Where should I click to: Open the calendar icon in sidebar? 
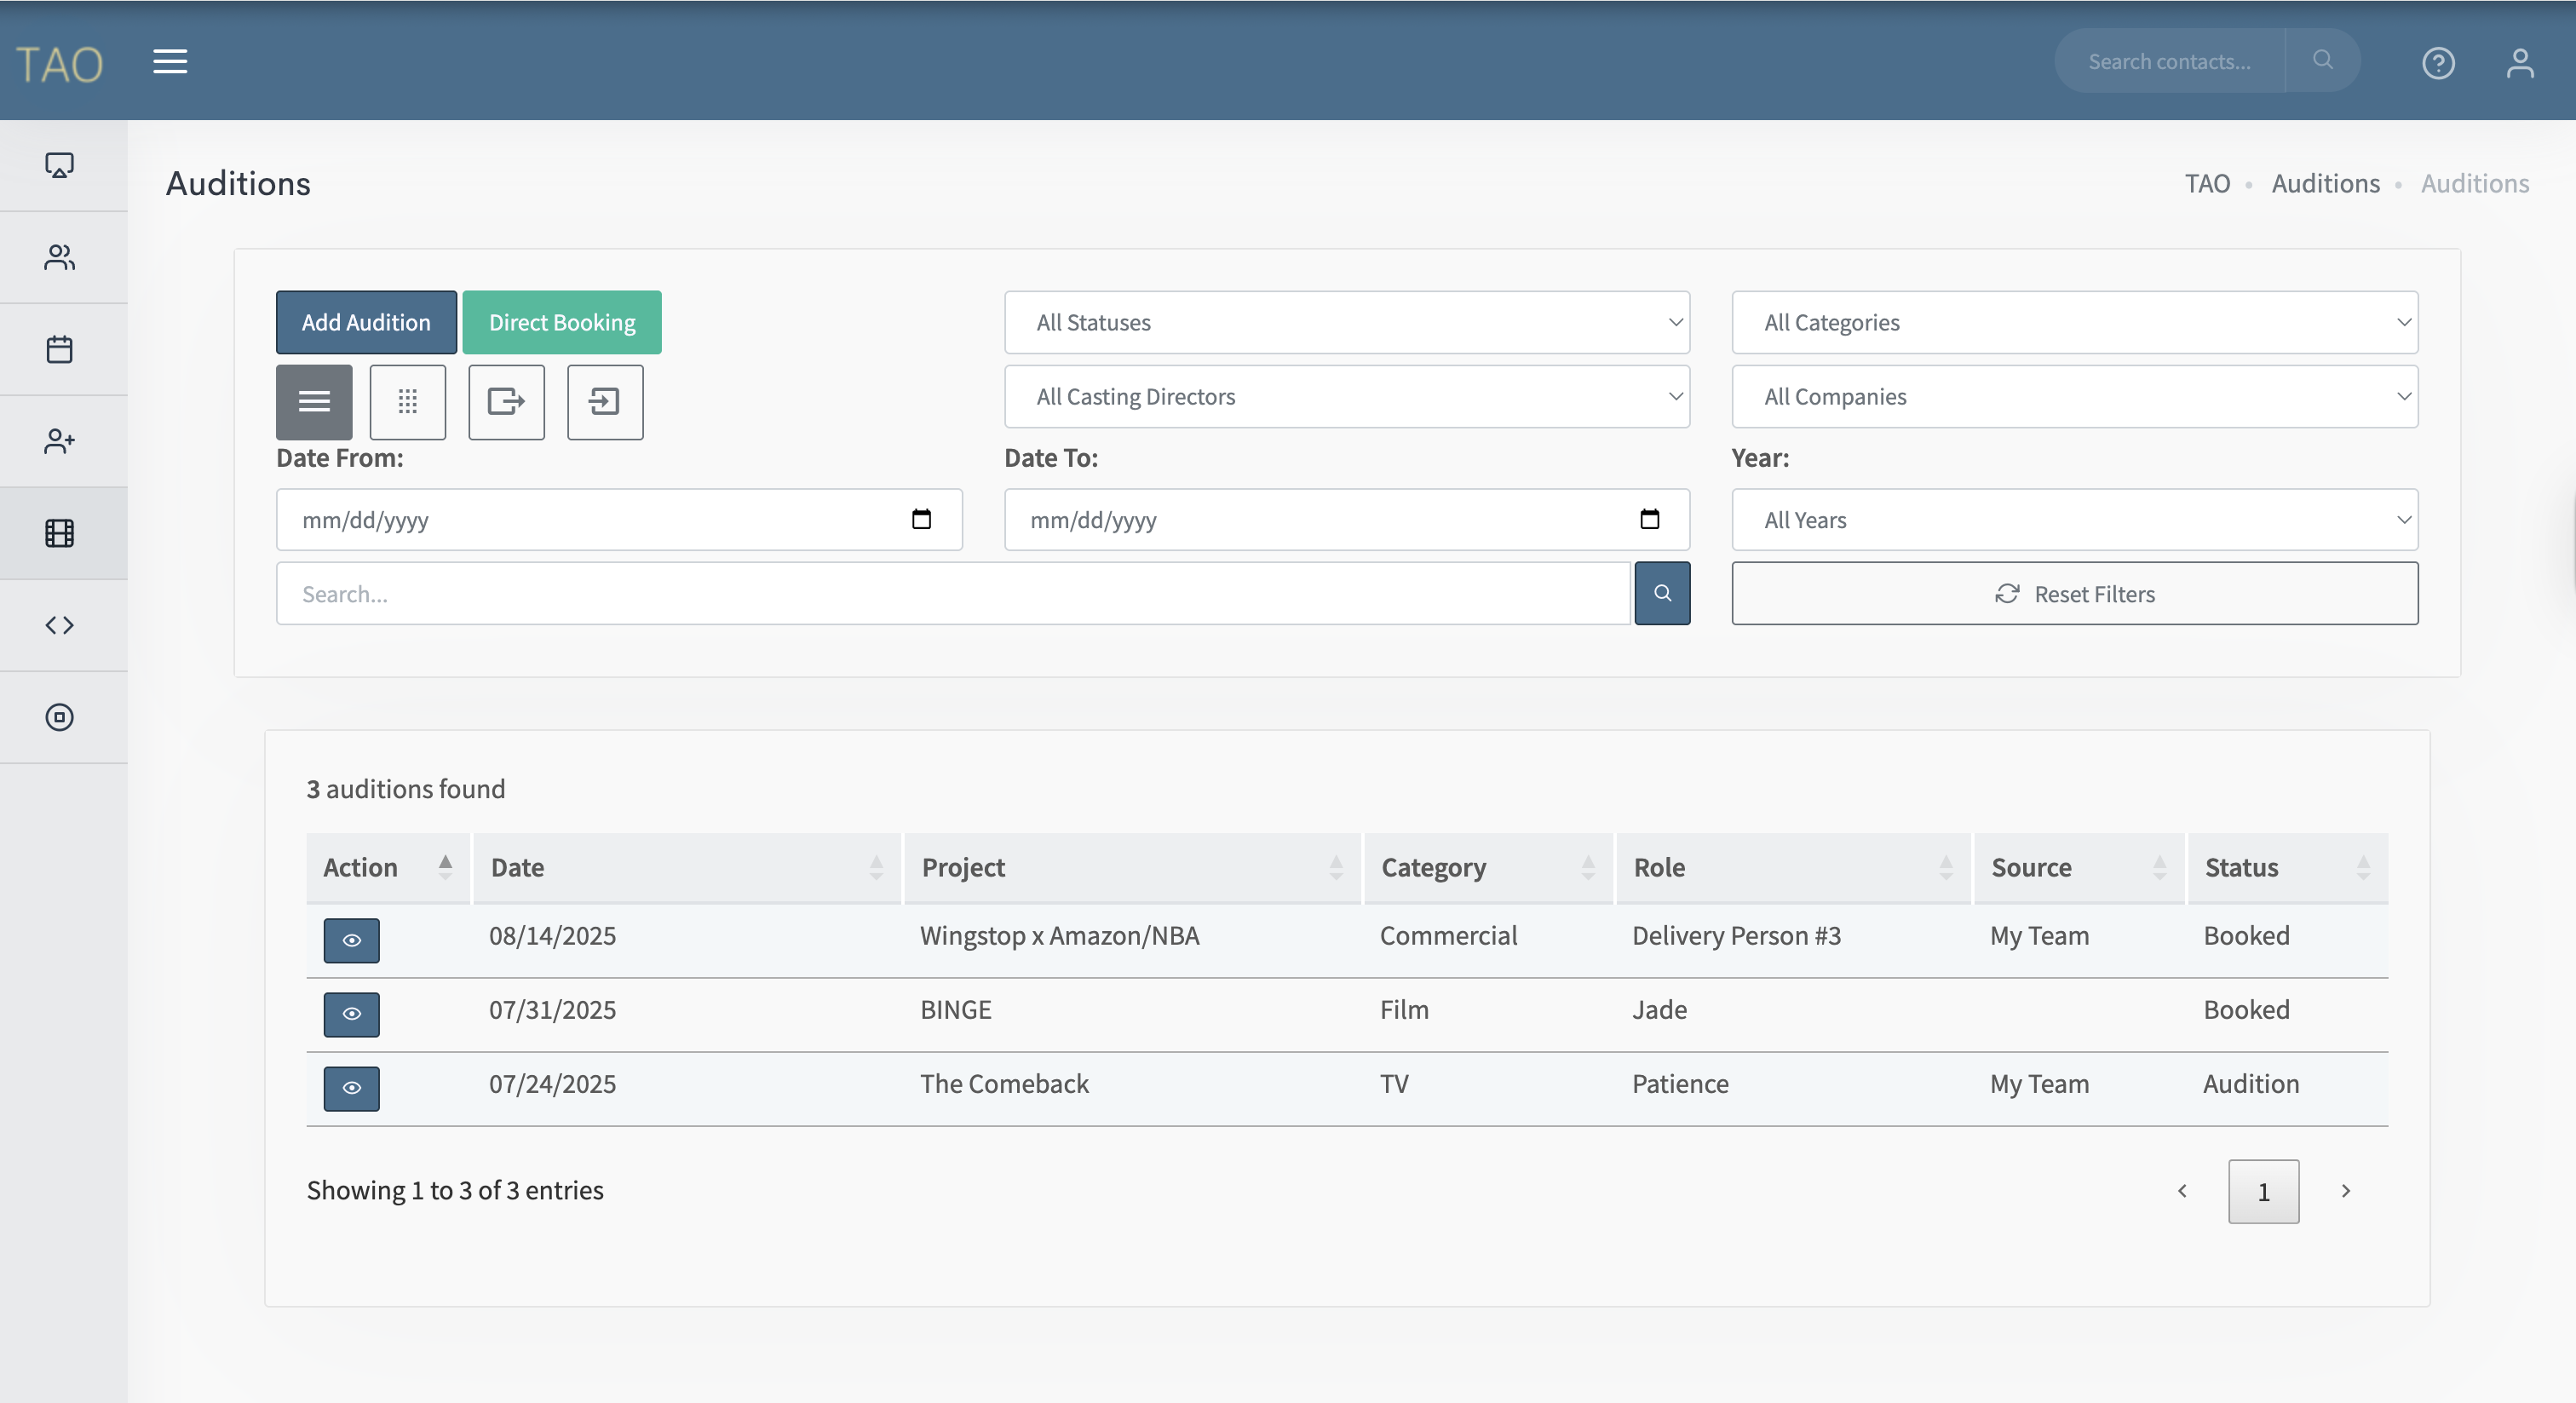point(60,349)
